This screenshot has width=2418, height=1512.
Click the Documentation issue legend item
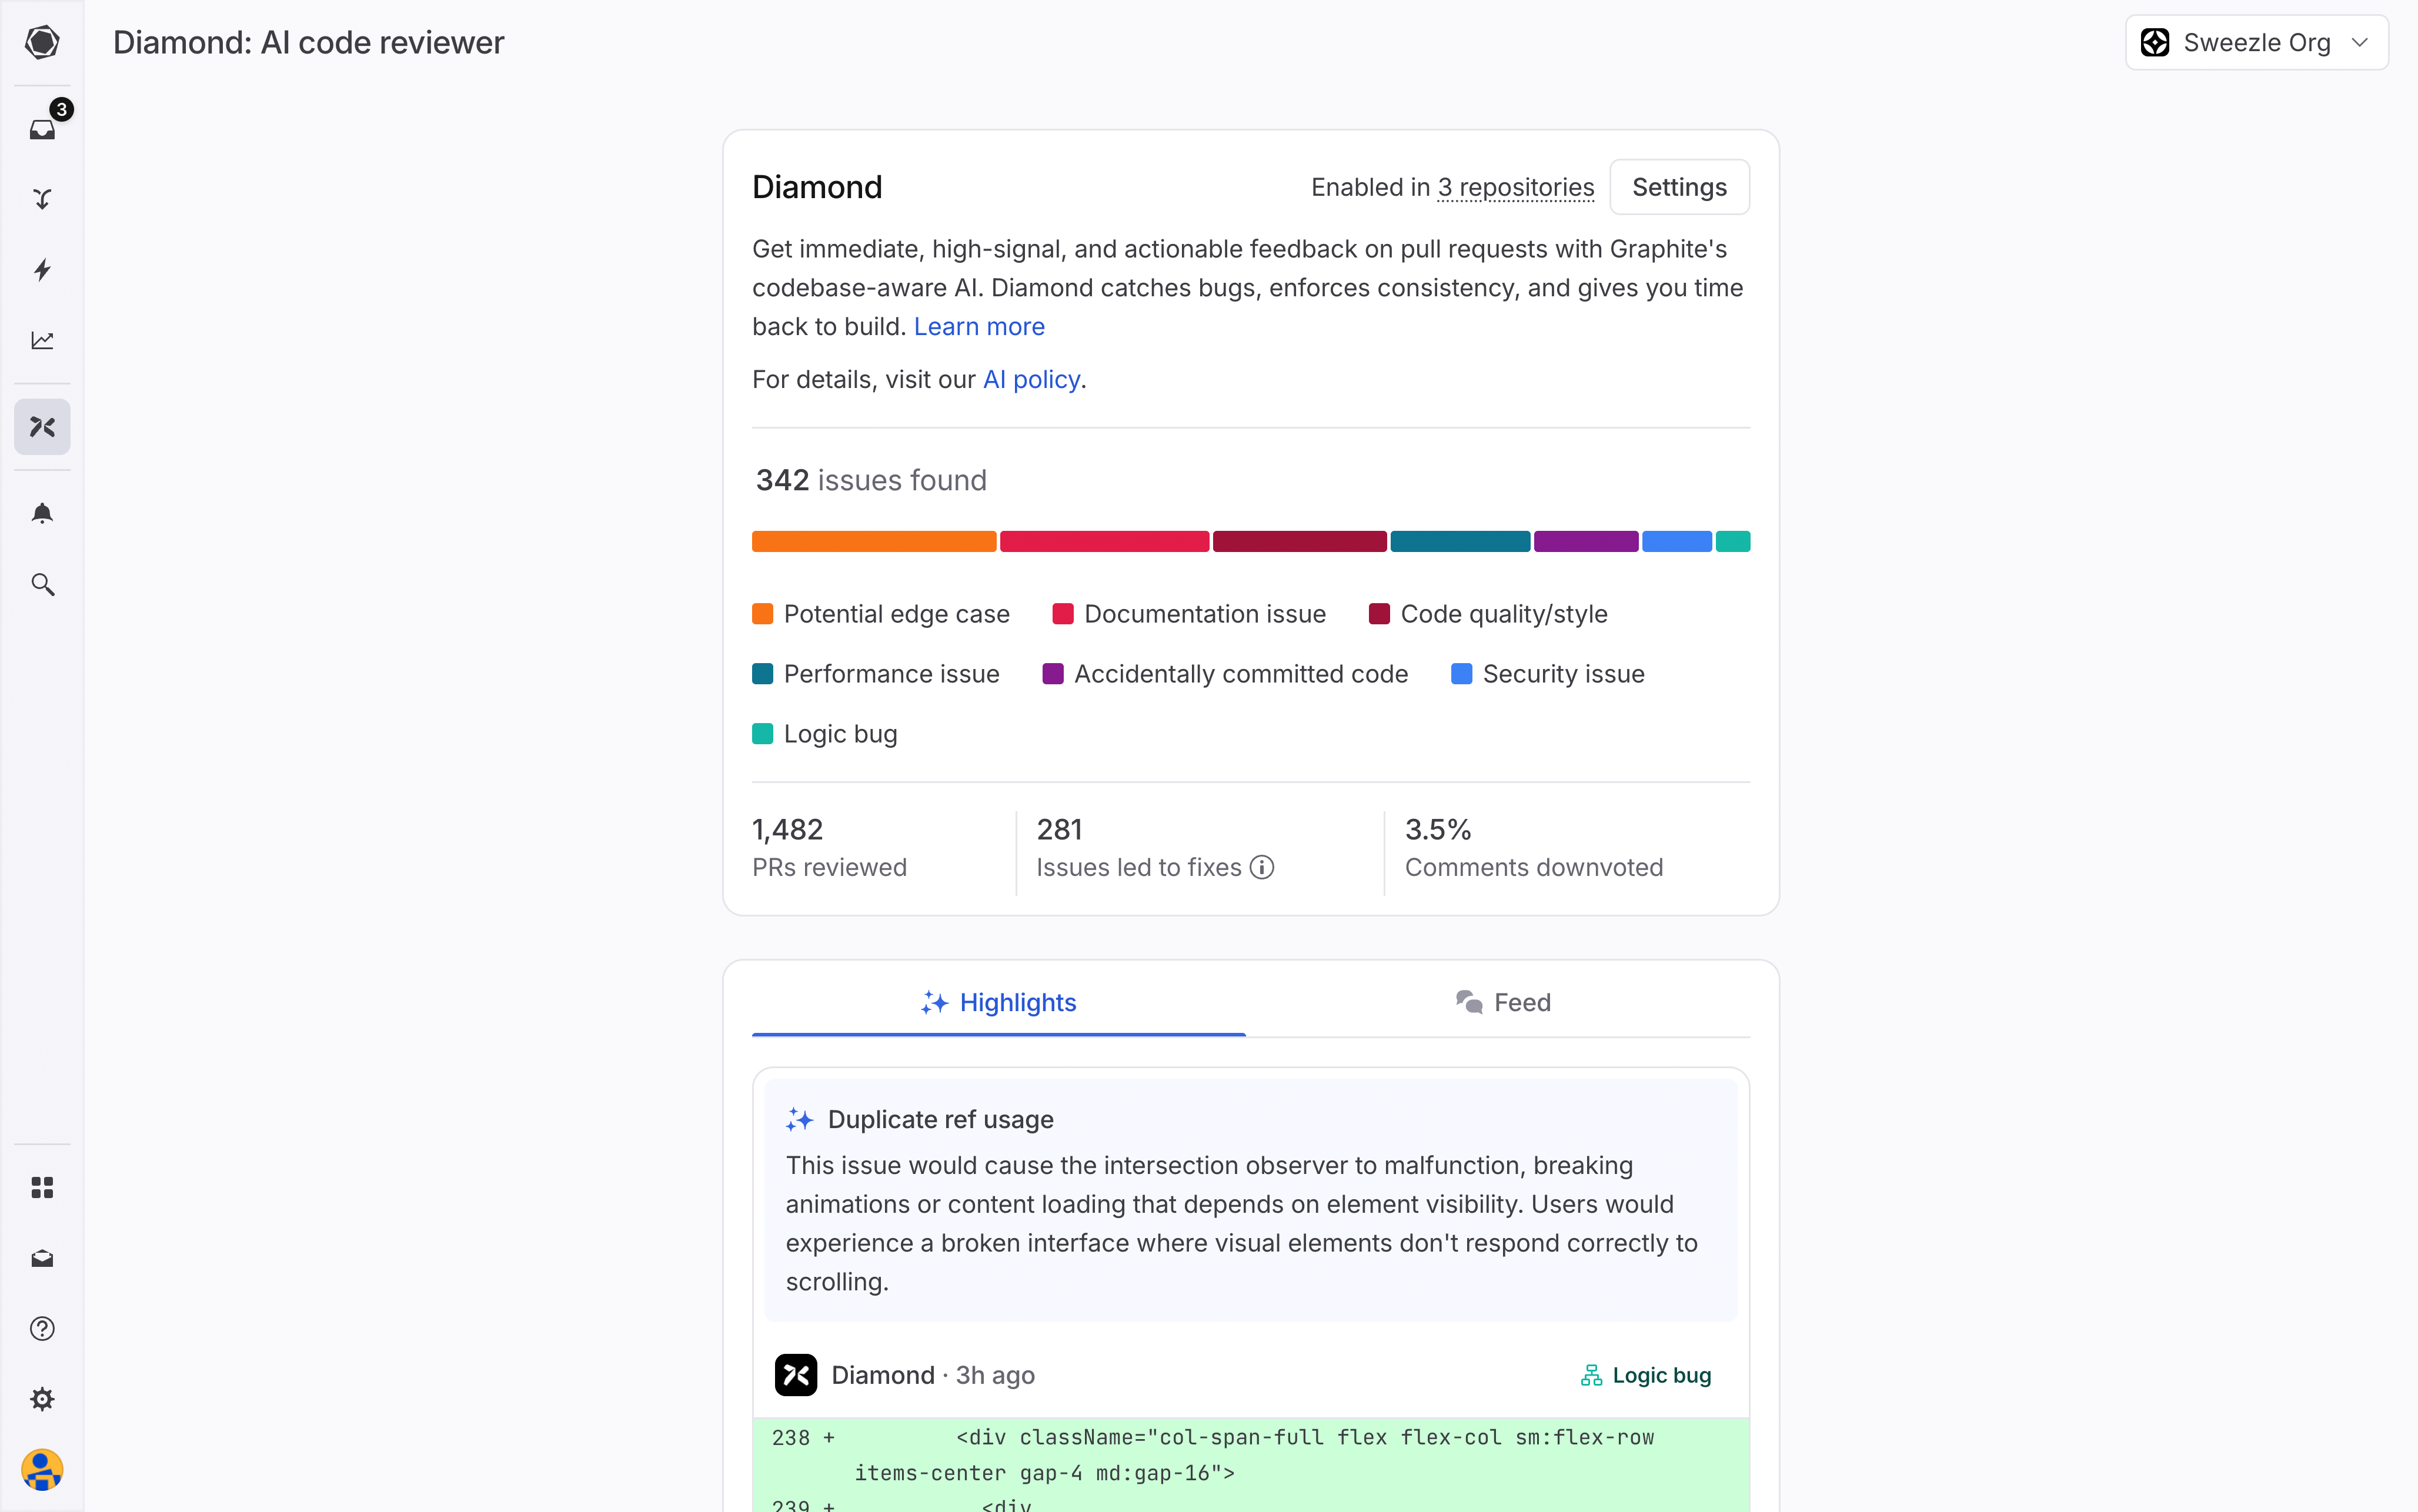pos(1189,614)
